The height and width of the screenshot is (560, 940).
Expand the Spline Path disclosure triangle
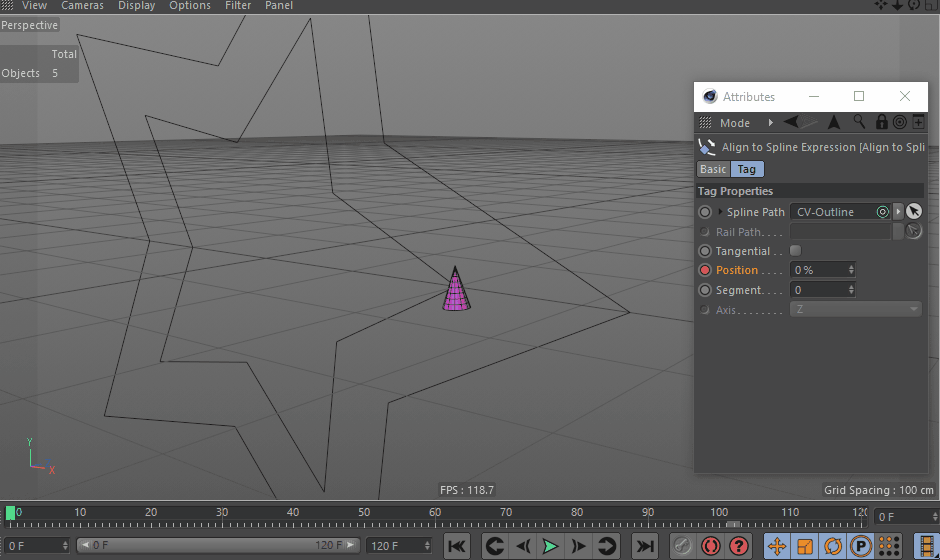pos(720,212)
